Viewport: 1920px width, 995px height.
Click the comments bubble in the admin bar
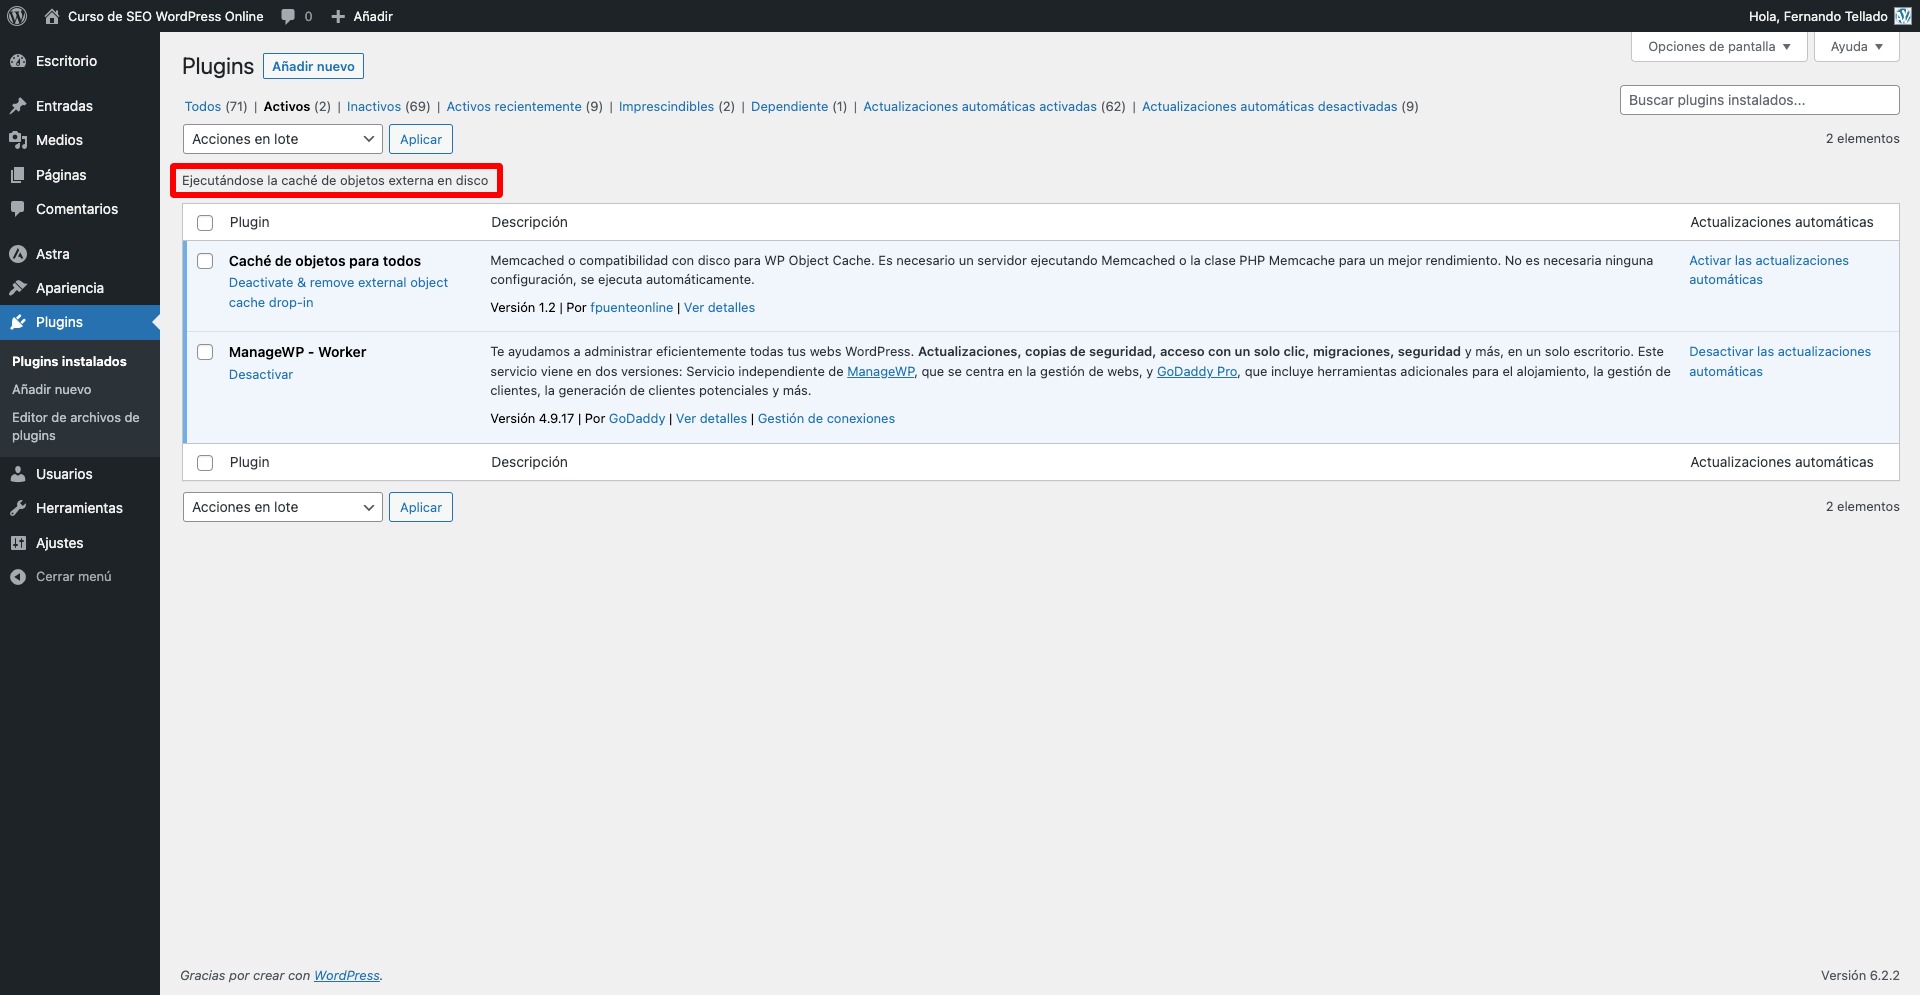[x=288, y=16]
